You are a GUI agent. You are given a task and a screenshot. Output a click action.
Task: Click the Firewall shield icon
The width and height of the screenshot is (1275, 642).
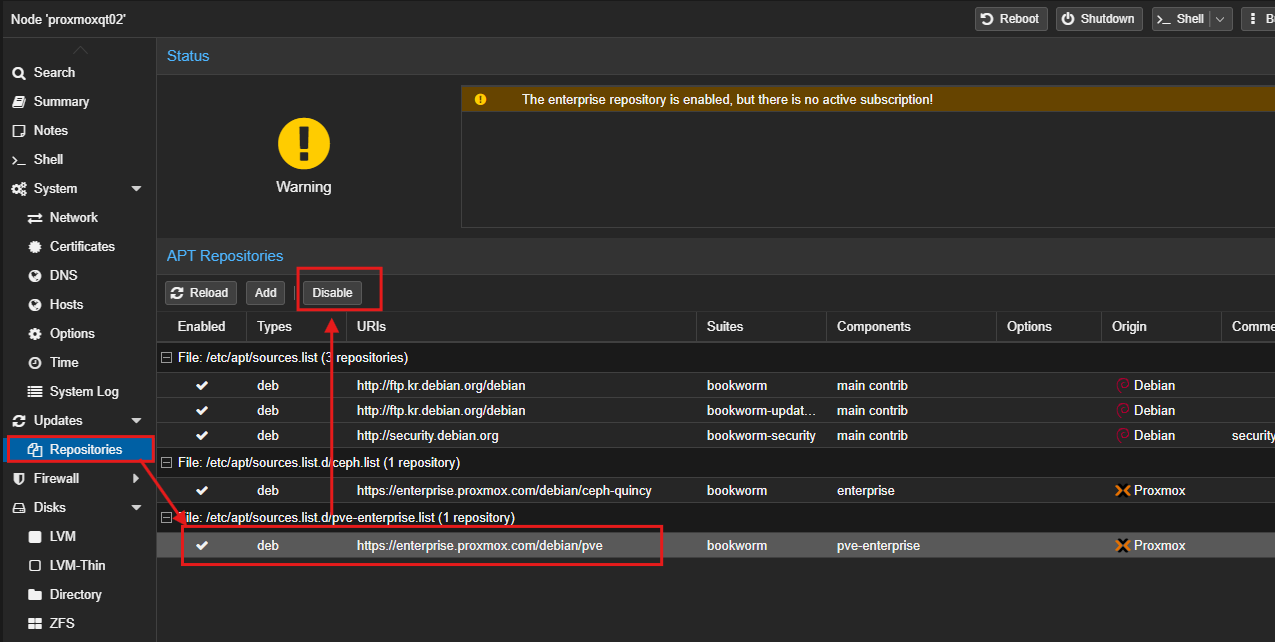pyautogui.click(x=19, y=478)
